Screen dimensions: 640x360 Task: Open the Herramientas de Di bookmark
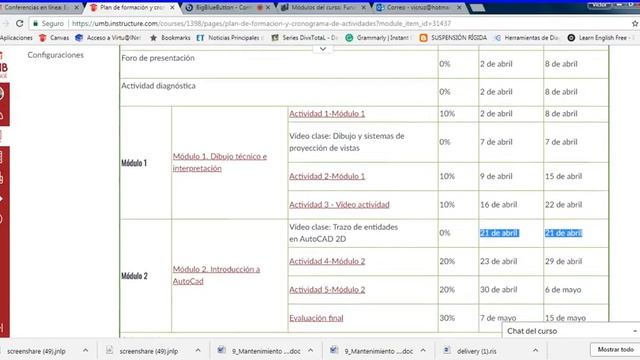pyautogui.click(x=527, y=38)
